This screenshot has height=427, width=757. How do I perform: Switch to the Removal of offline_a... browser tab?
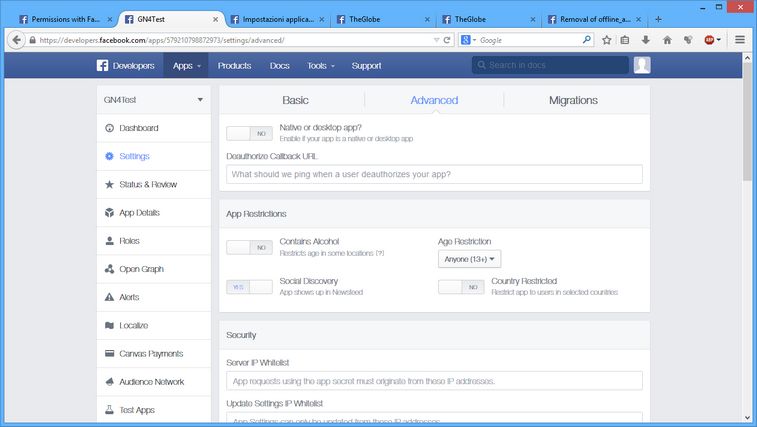[x=595, y=19]
